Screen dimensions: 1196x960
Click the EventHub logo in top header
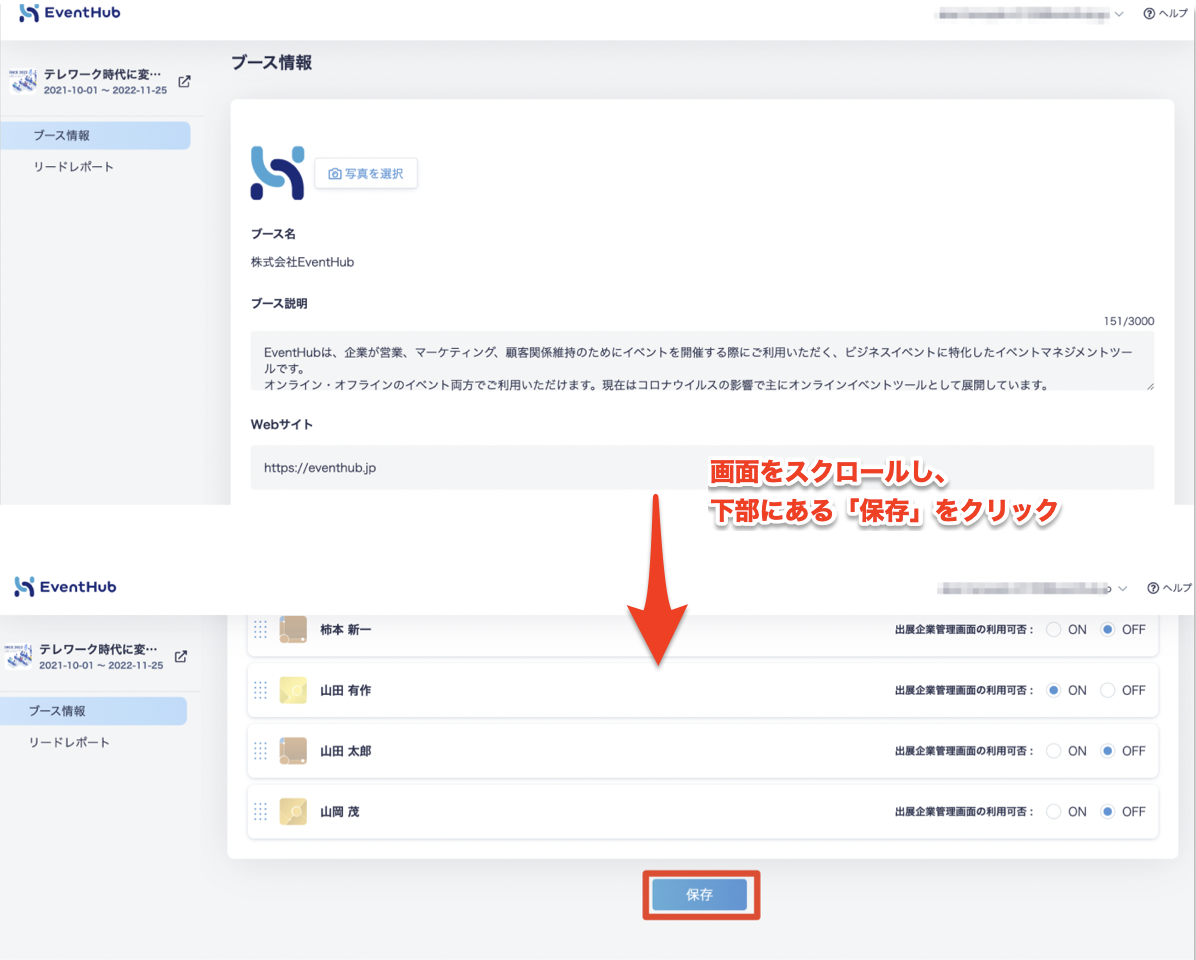69,13
